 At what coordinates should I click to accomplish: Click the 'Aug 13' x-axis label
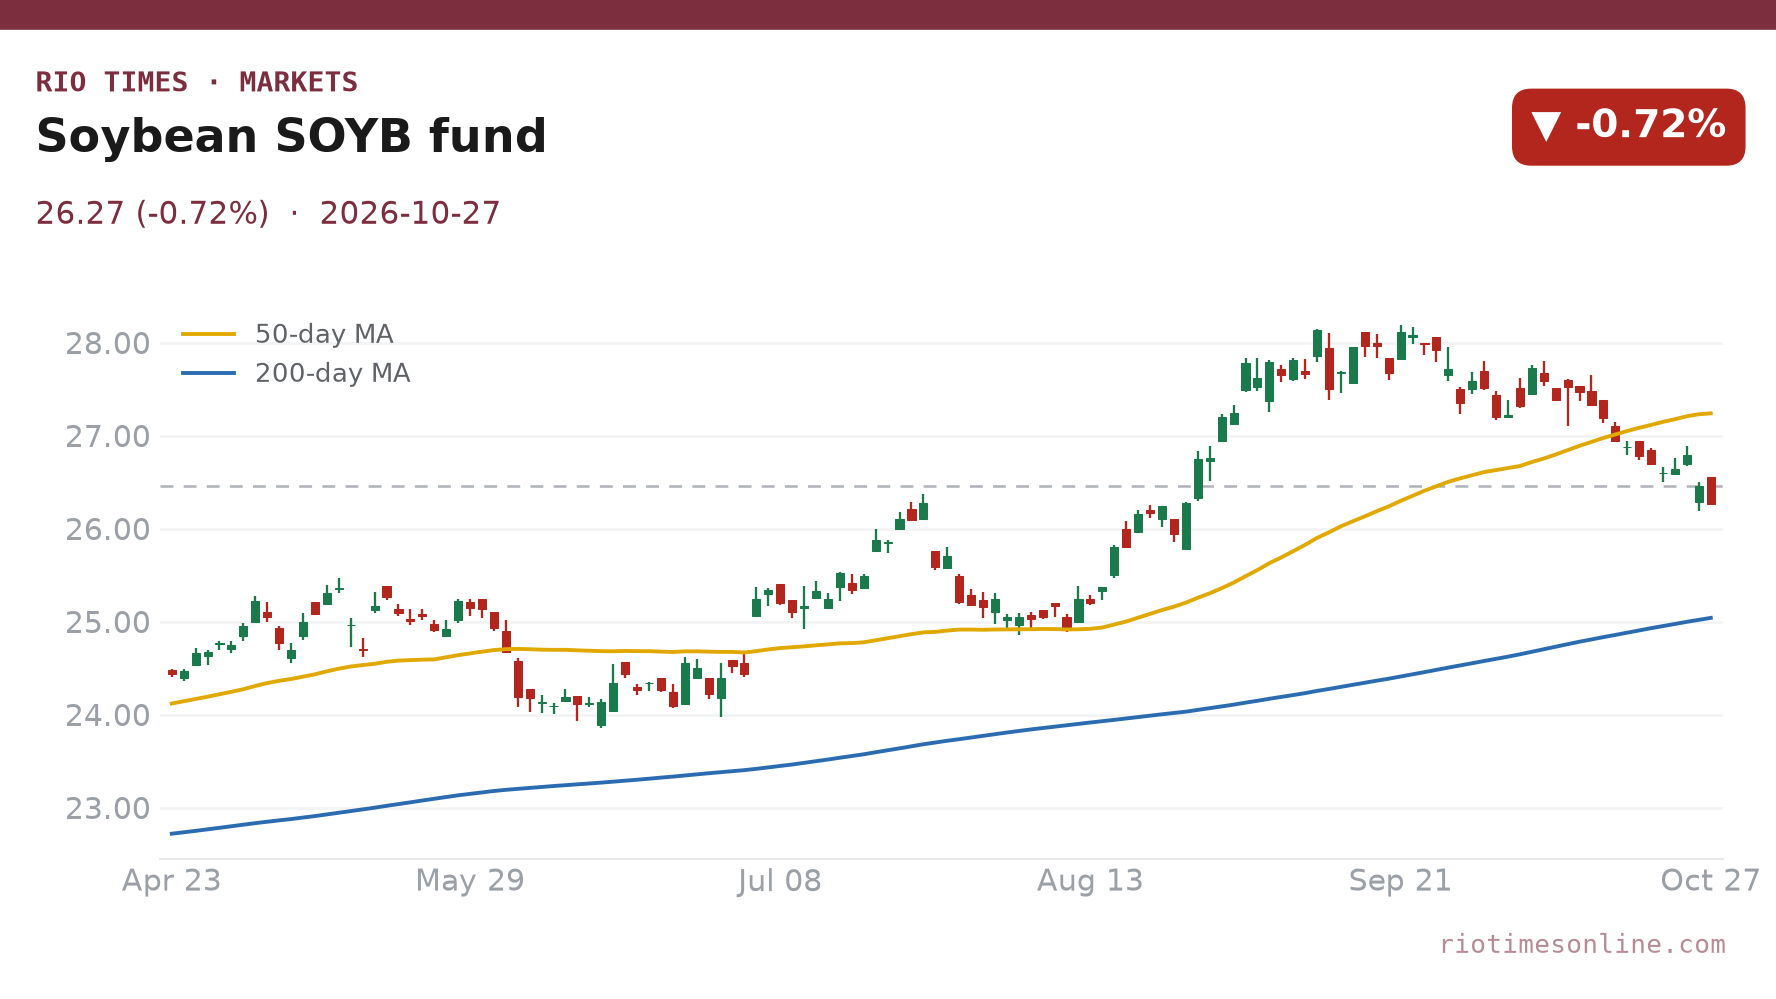coord(1090,881)
